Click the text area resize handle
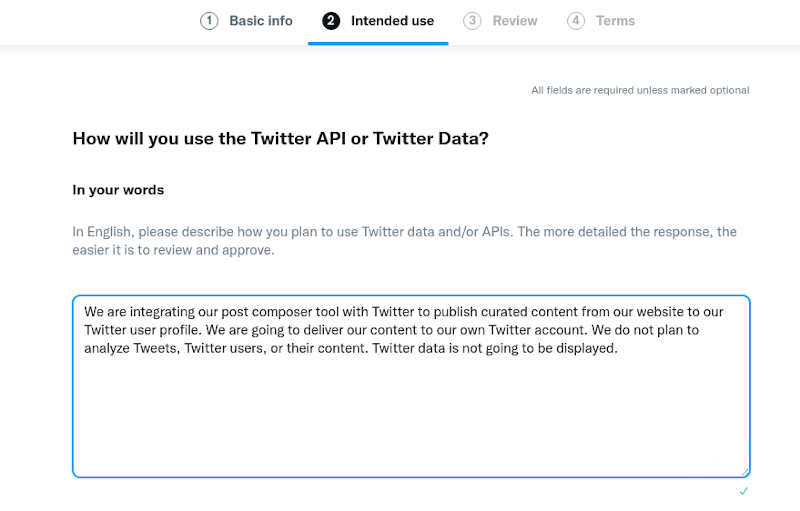This screenshot has width=800, height=511. tap(745, 472)
